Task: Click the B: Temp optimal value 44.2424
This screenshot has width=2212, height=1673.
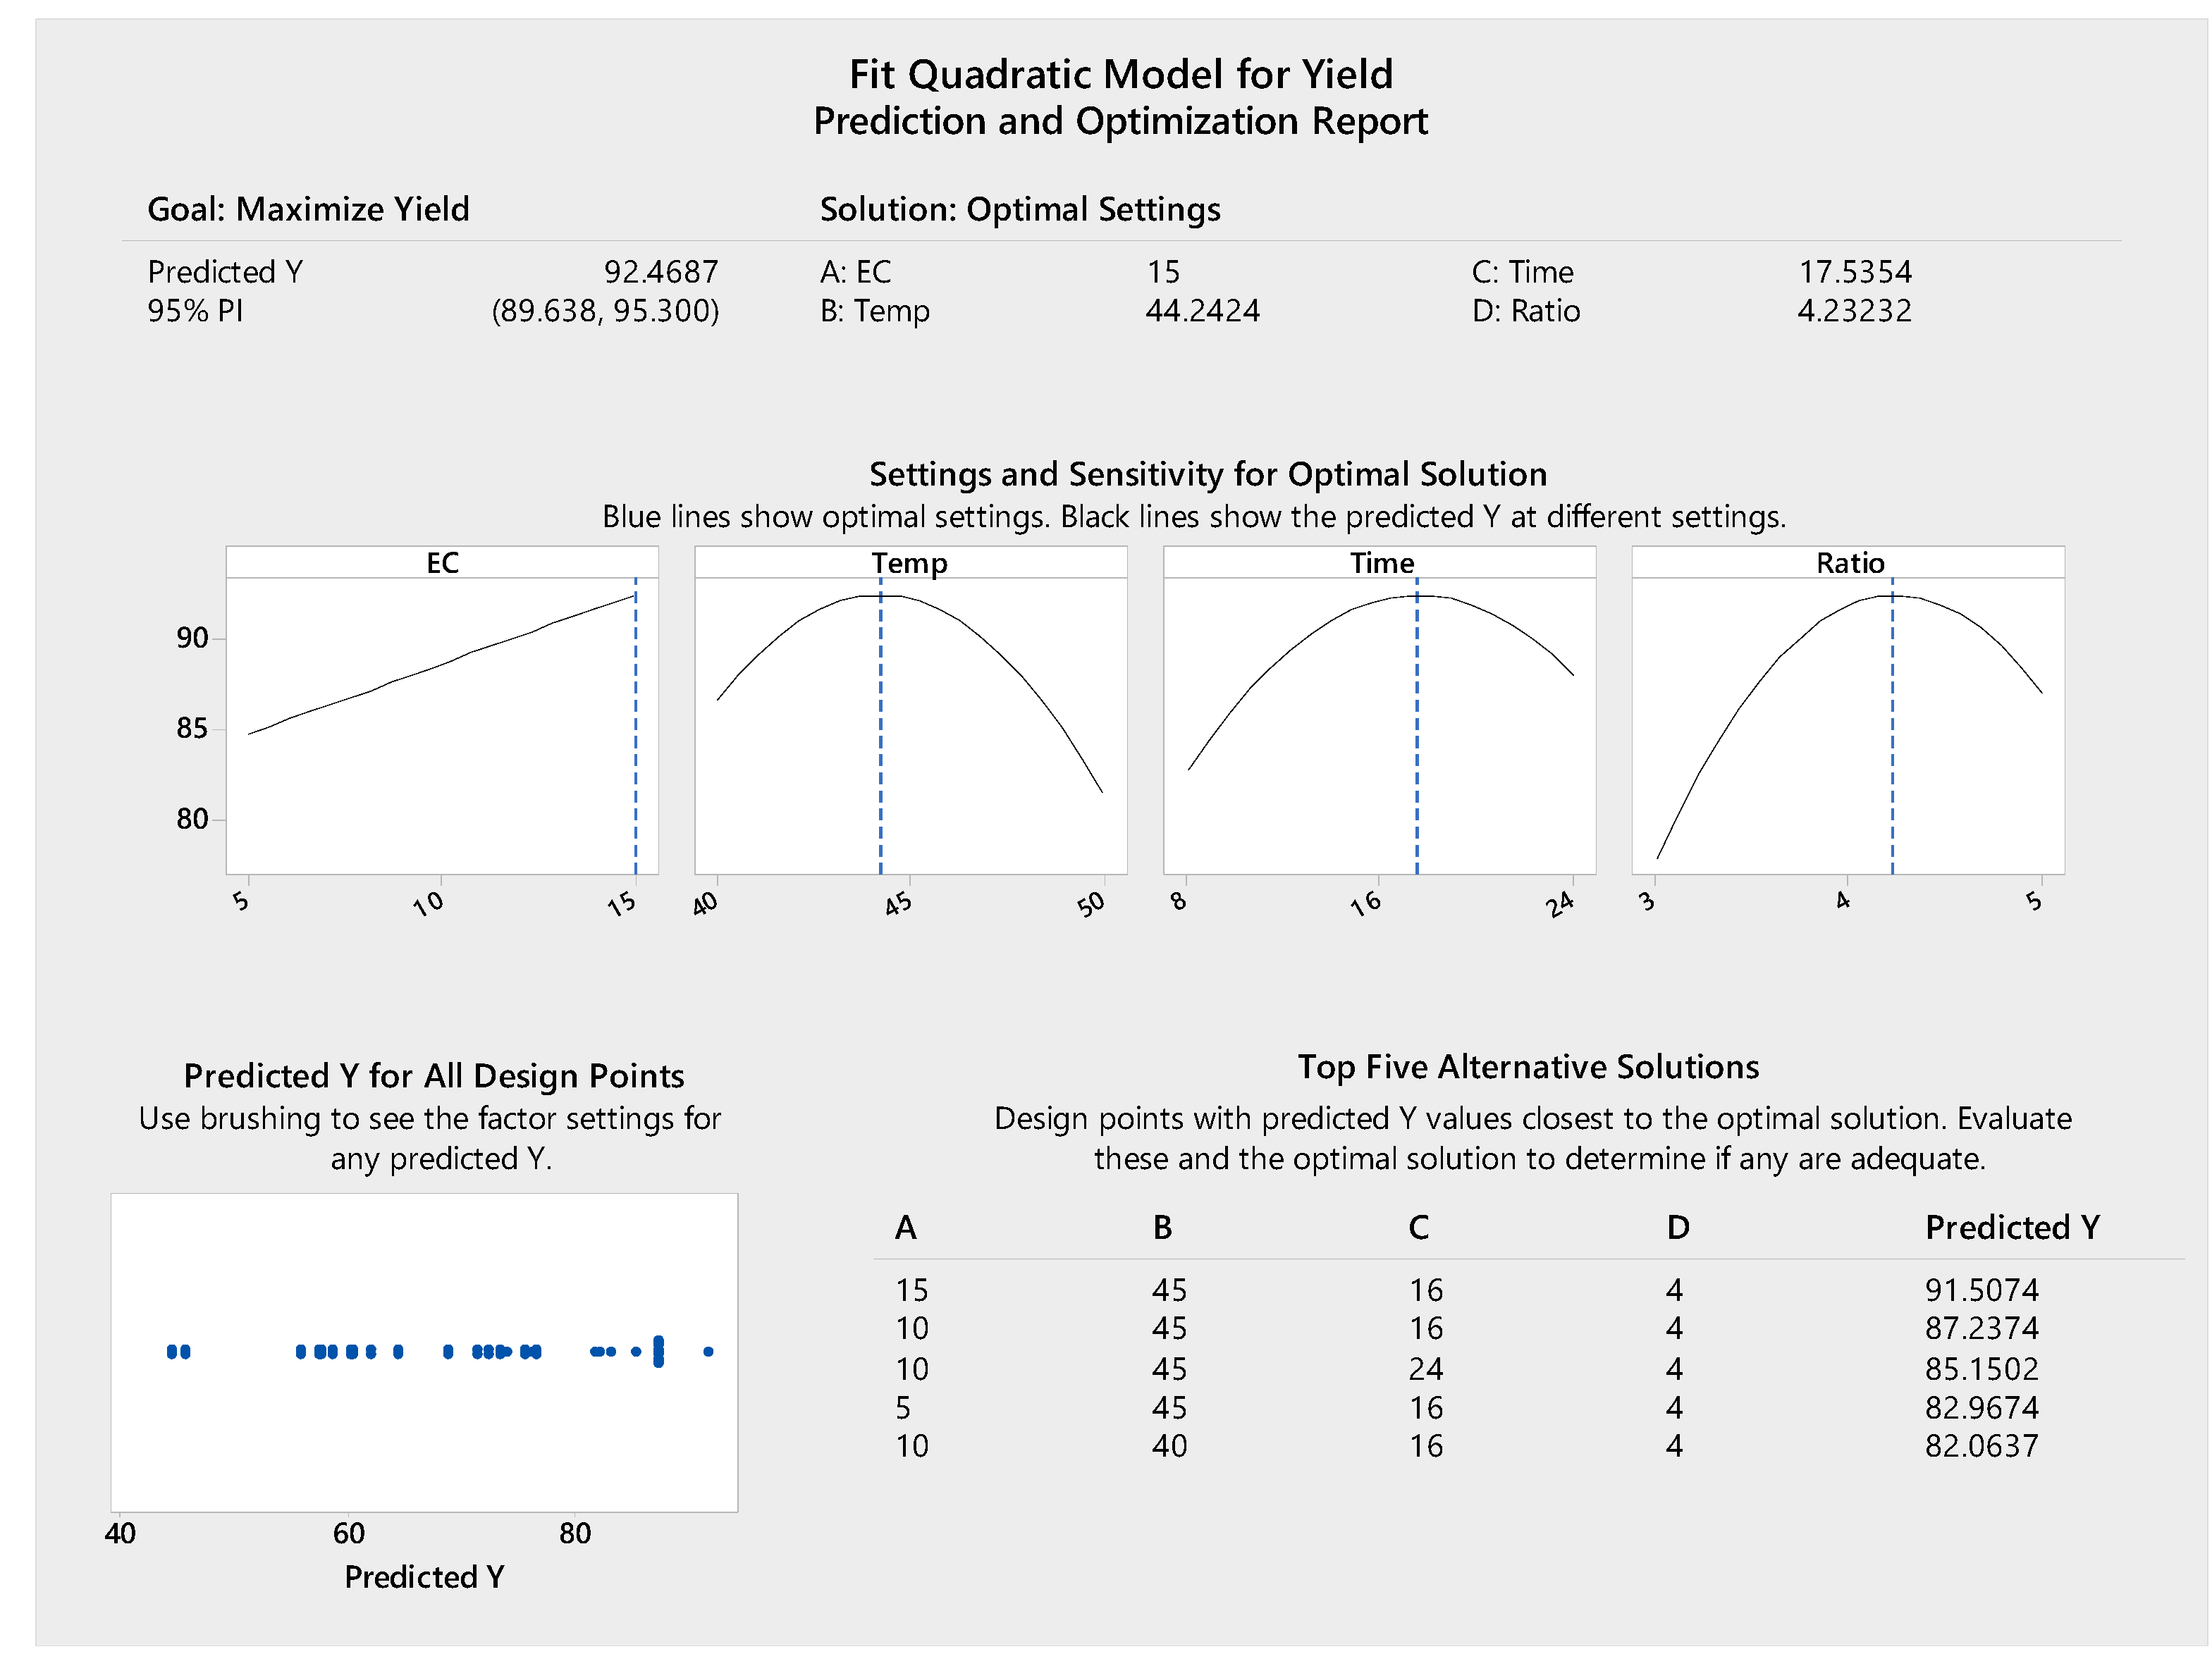Action: click(1202, 311)
